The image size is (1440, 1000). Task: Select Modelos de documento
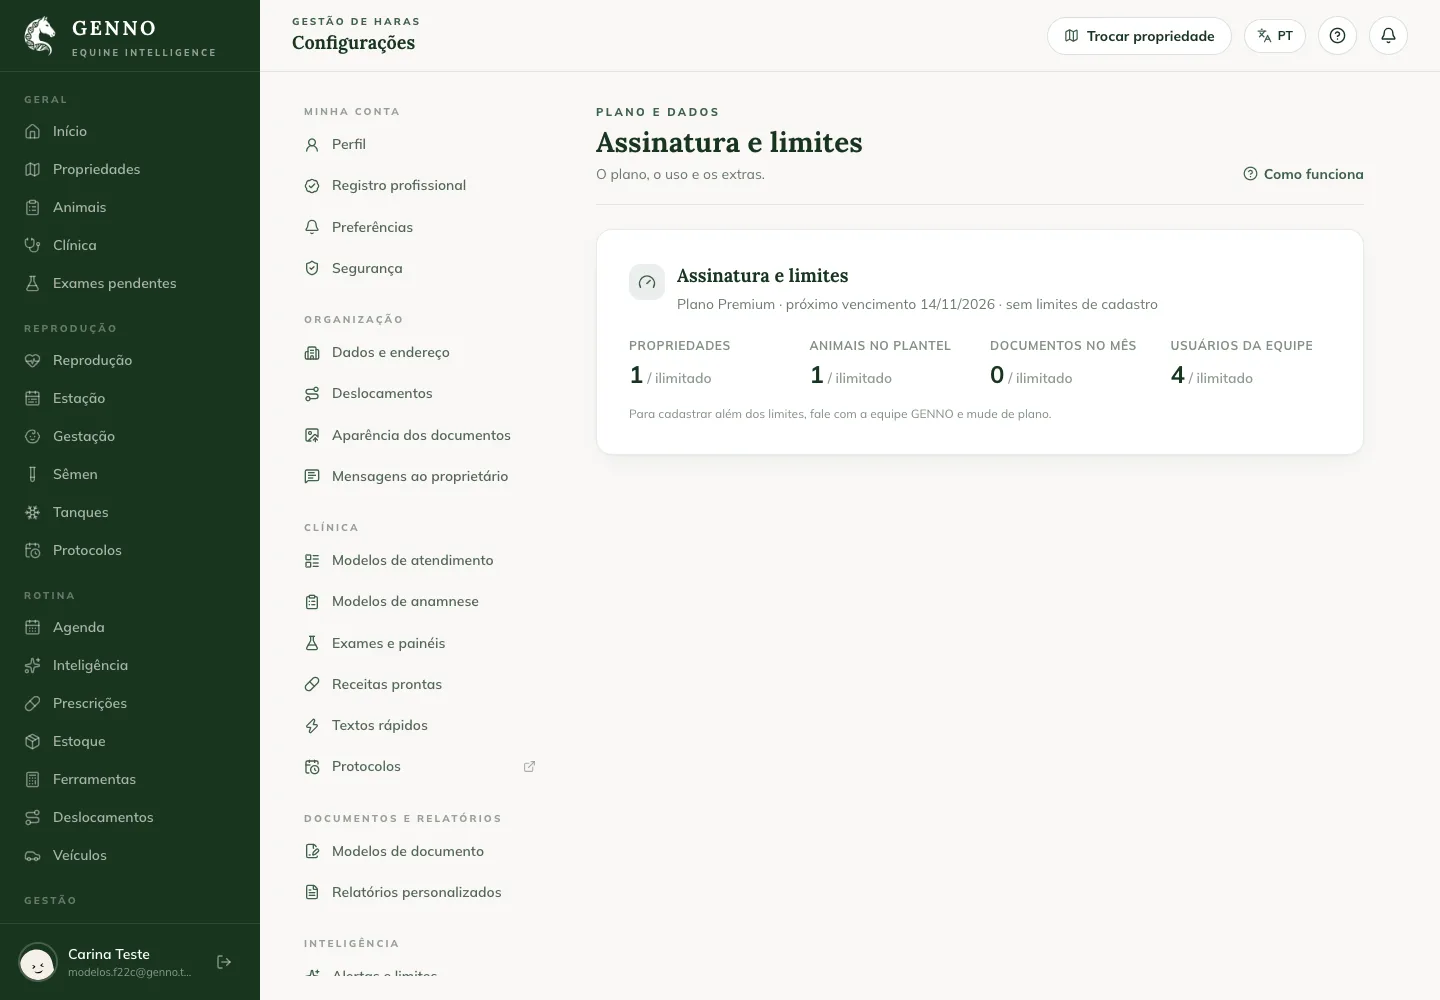click(x=420, y=851)
